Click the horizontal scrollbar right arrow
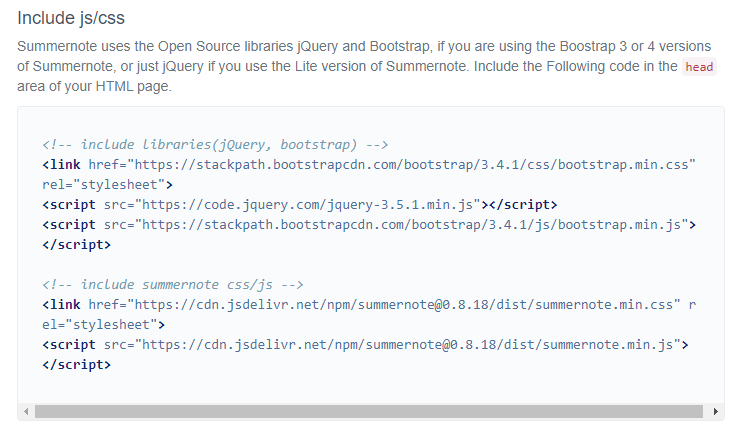Image resolution: width=738 pixels, height=430 pixels. 716,412
